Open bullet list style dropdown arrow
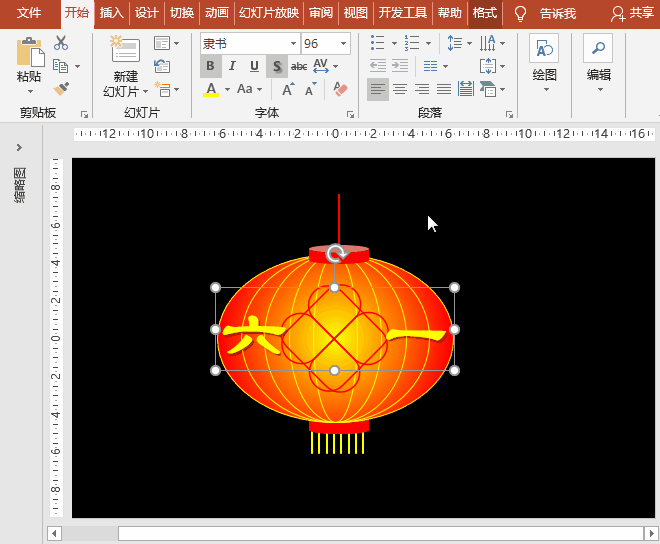Image resolution: width=660 pixels, height=544 pixels. coord(394,43)
